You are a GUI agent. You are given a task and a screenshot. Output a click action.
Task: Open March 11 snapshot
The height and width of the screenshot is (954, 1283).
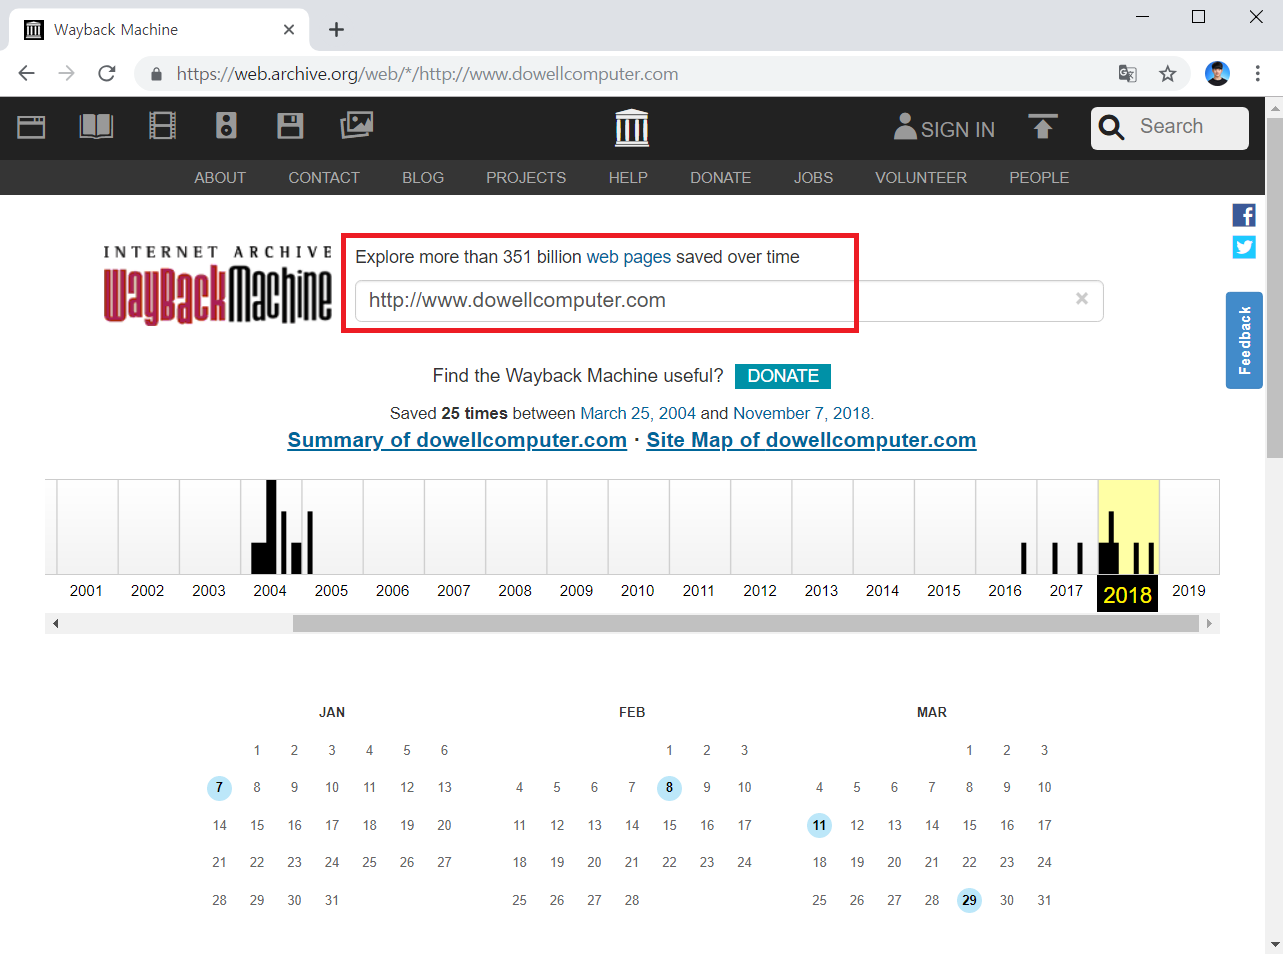point(819,826)
